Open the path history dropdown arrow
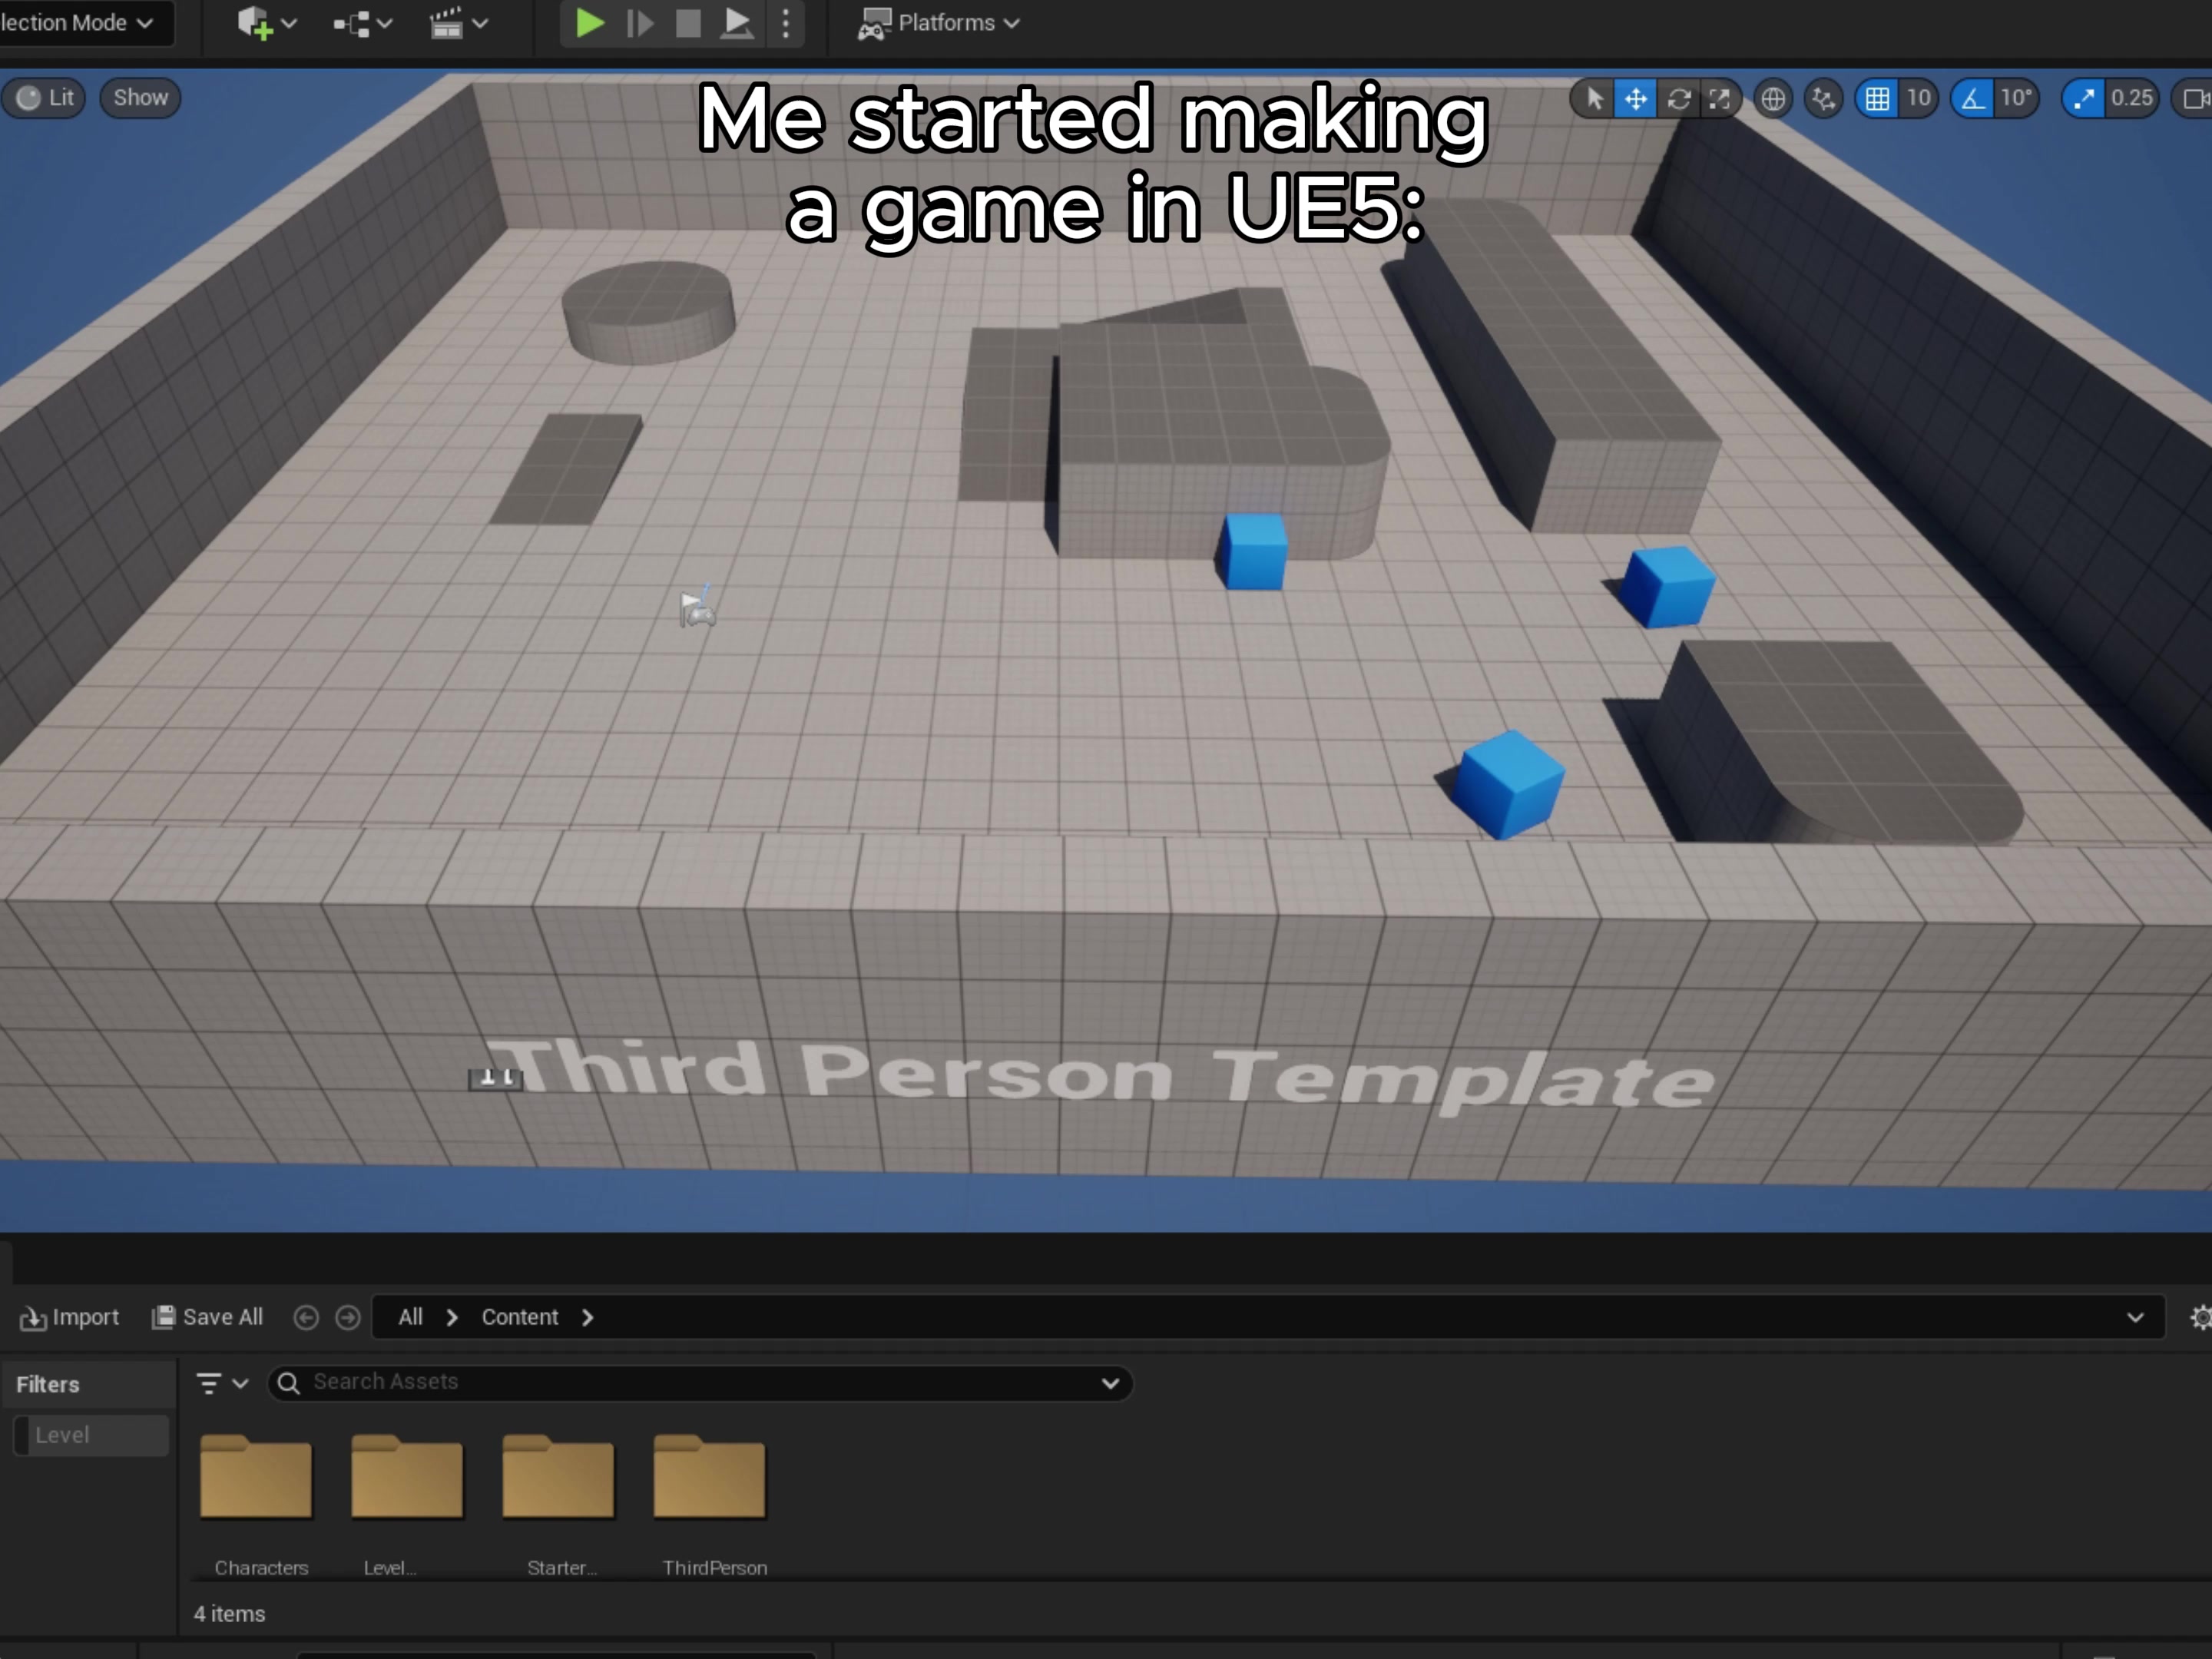Image resolution: width=2212 pixels, height=1659 pixels. (x=2135, y=1318)
